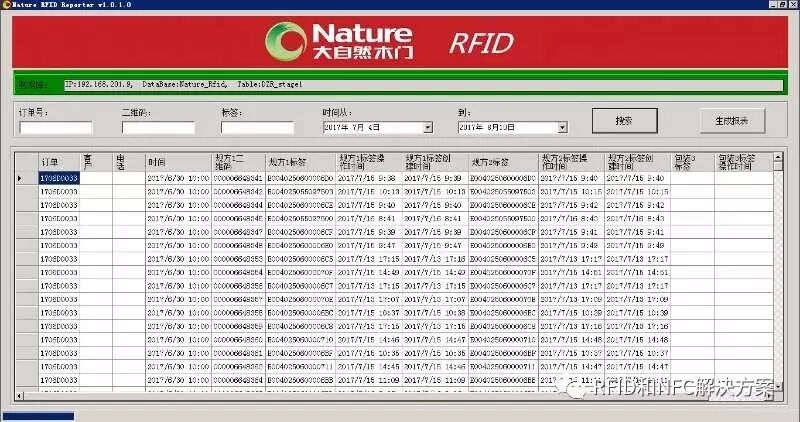This screenshot has width=800, height=422.
Task: Click the 规方1标签 column header
Action: point(301,162)
